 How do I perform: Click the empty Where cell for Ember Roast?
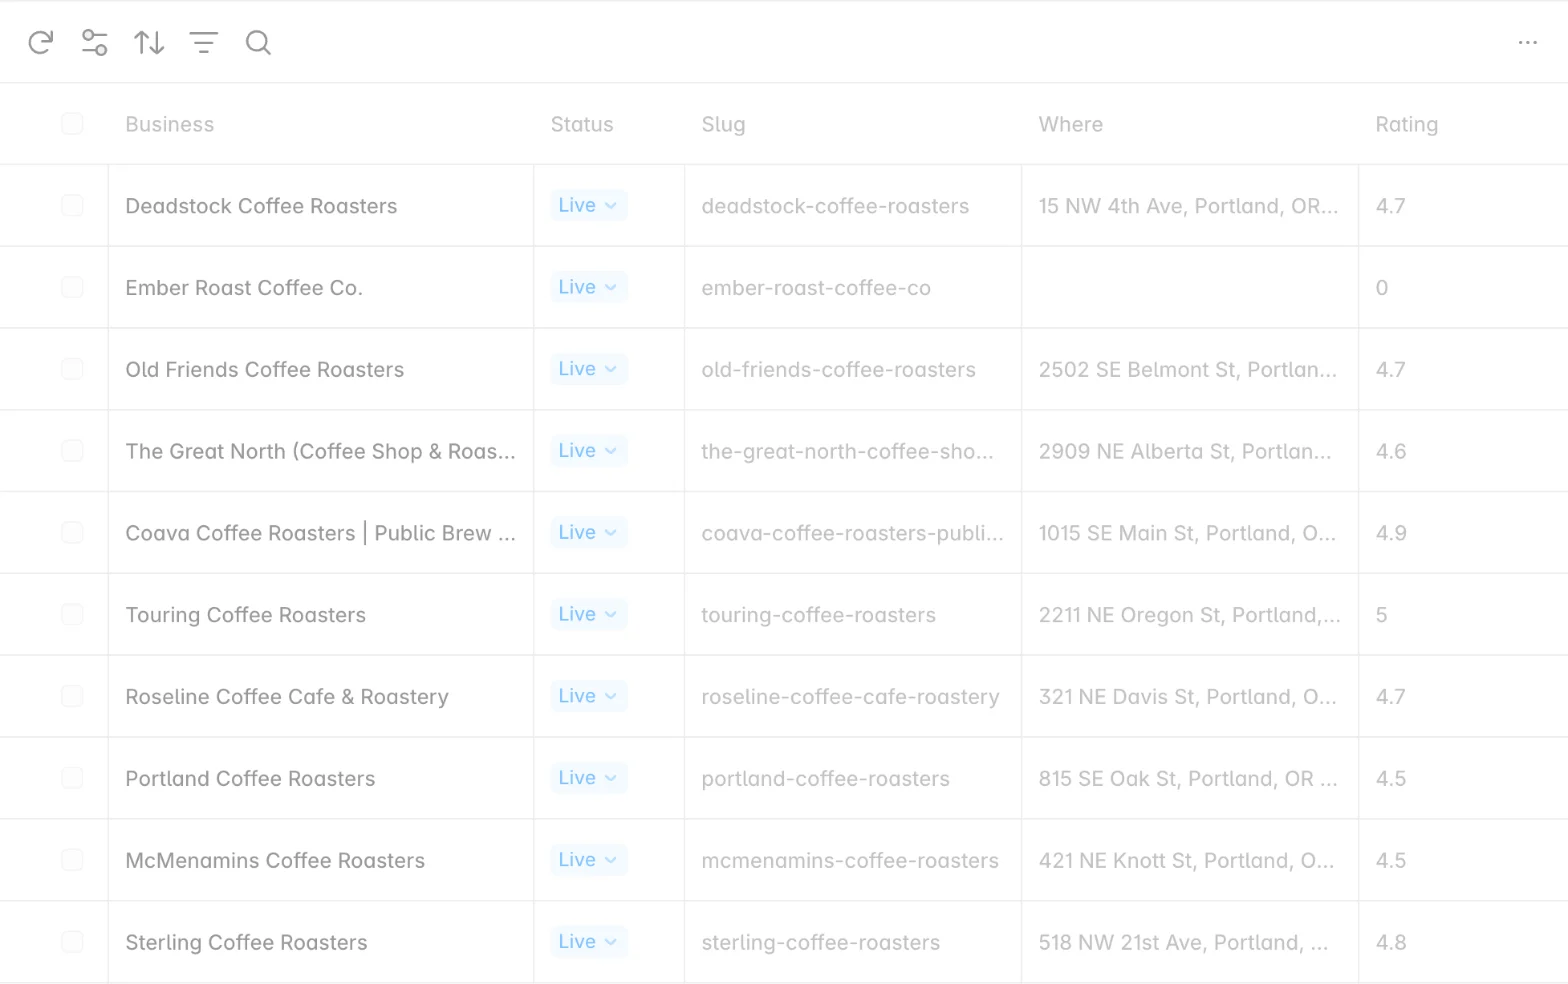(1190, 287)
